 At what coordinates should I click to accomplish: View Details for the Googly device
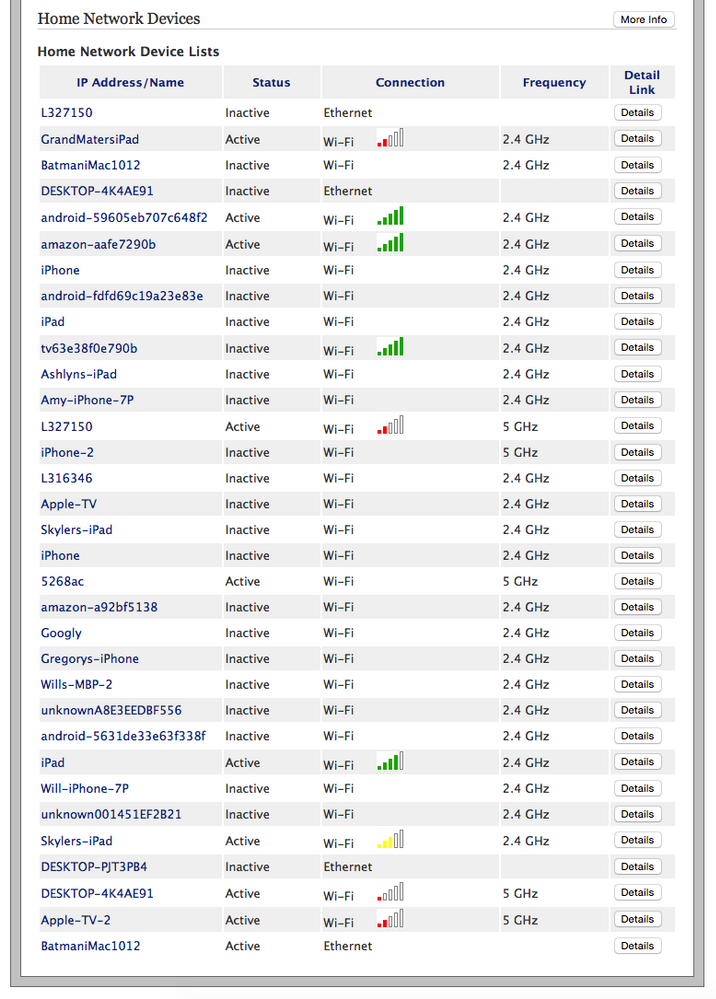637,633
